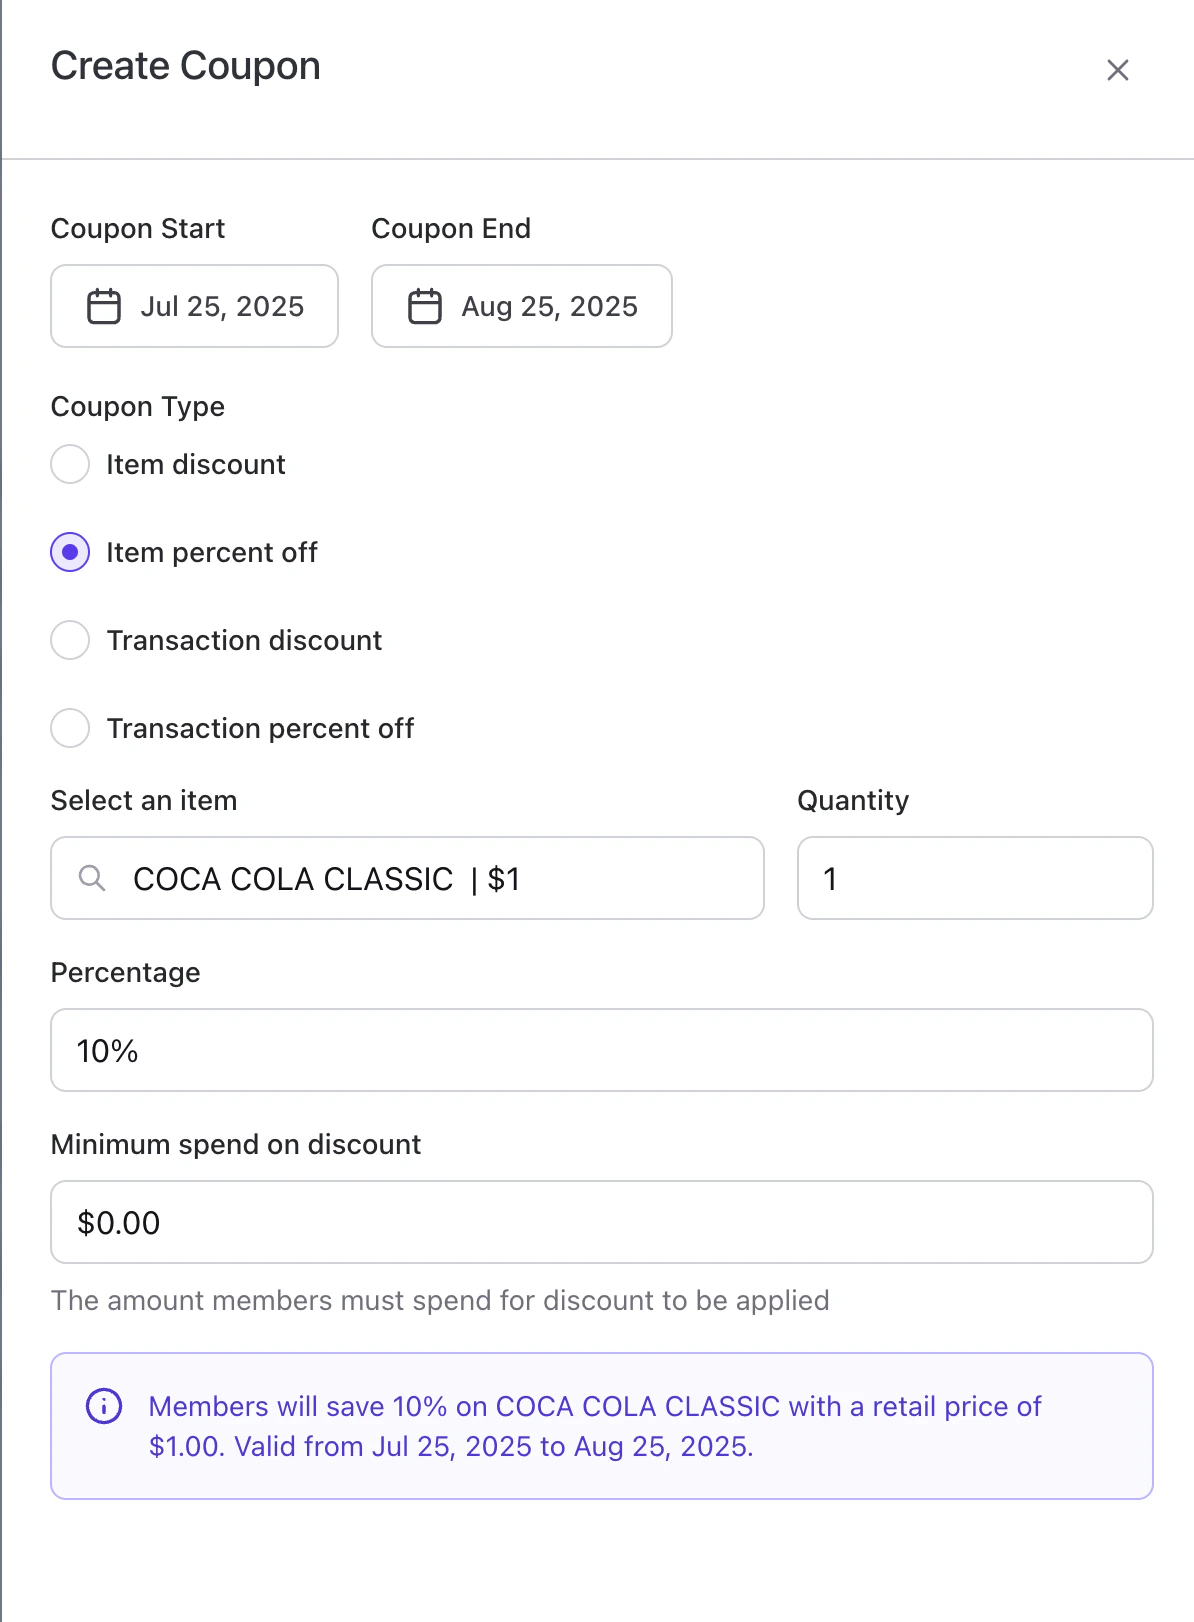Click the Transaction discount label text
Viewport: 1194px width, 1622px height.
pos(244,640)
